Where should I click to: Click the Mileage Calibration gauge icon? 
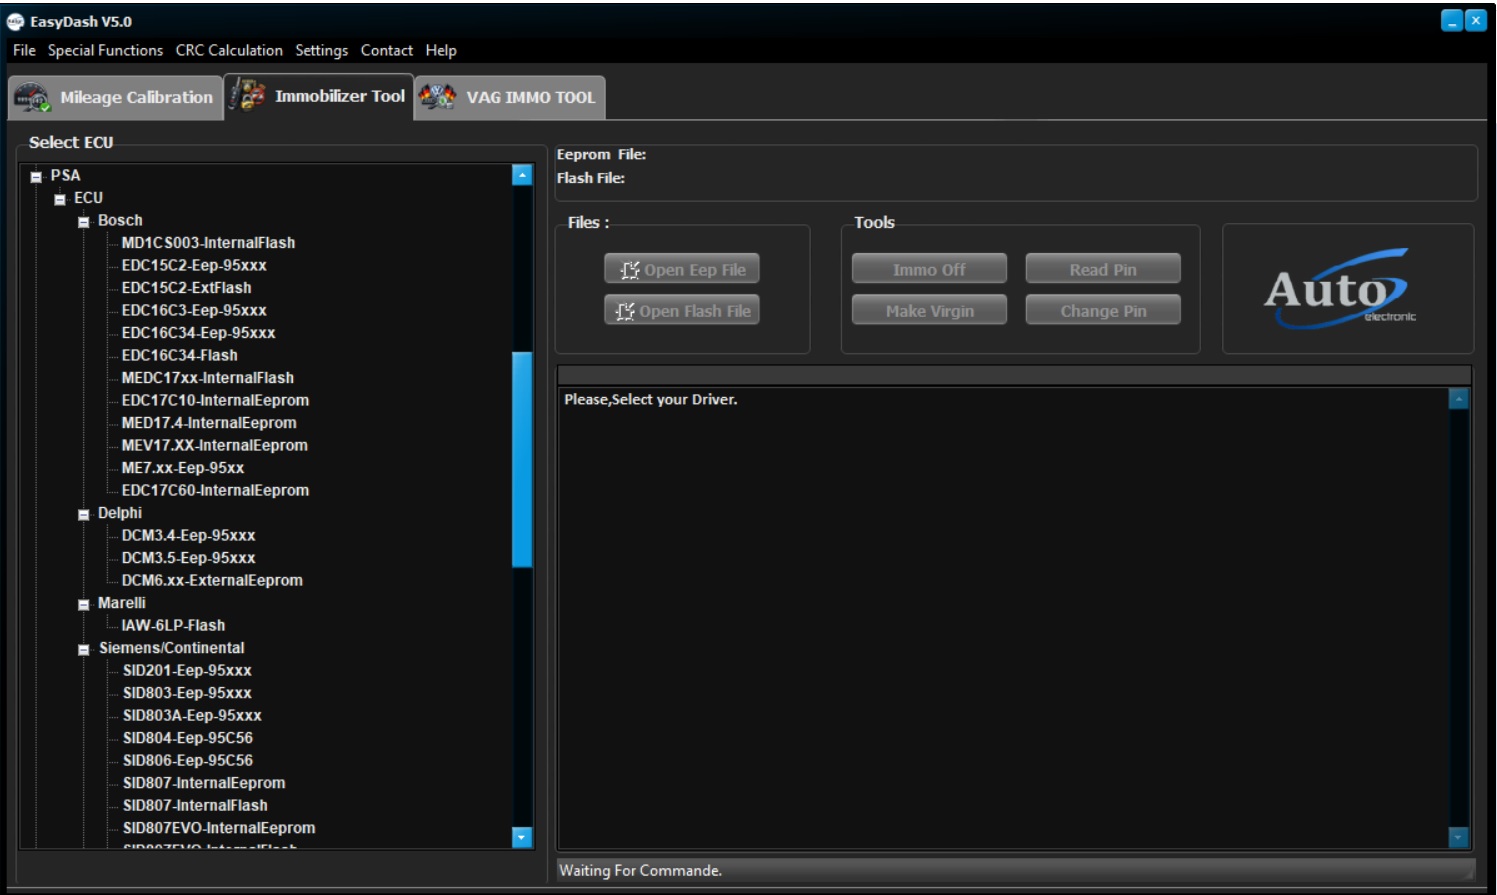click(31, 98)
